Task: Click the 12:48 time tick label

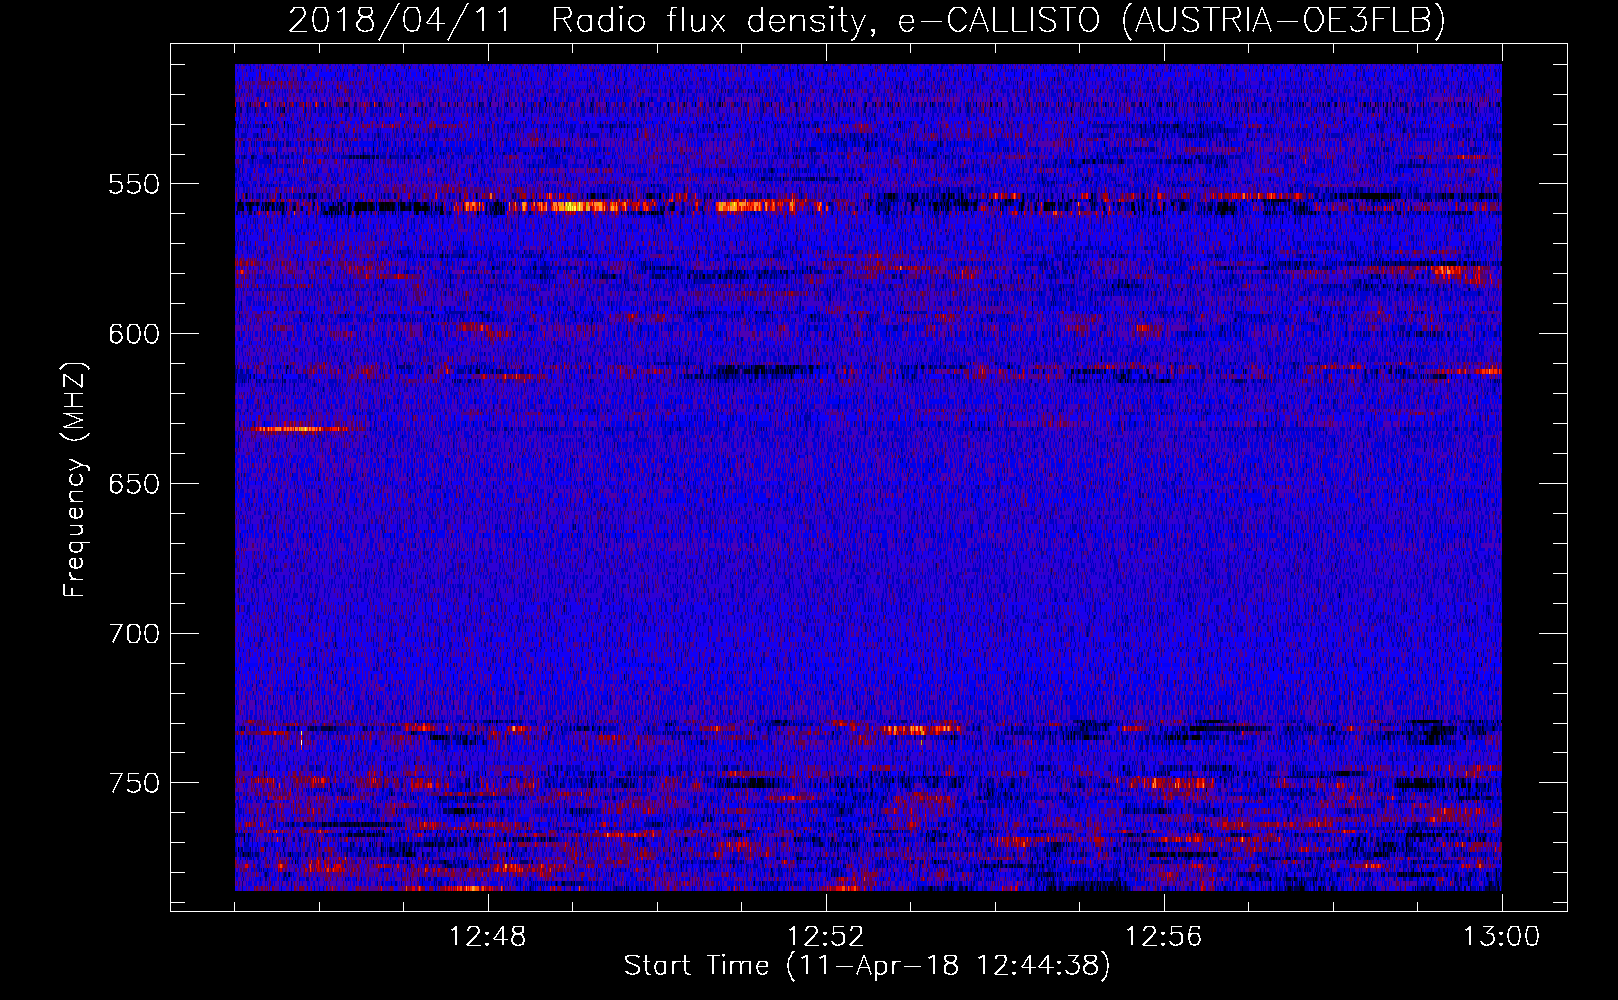Action: (488, 937)
